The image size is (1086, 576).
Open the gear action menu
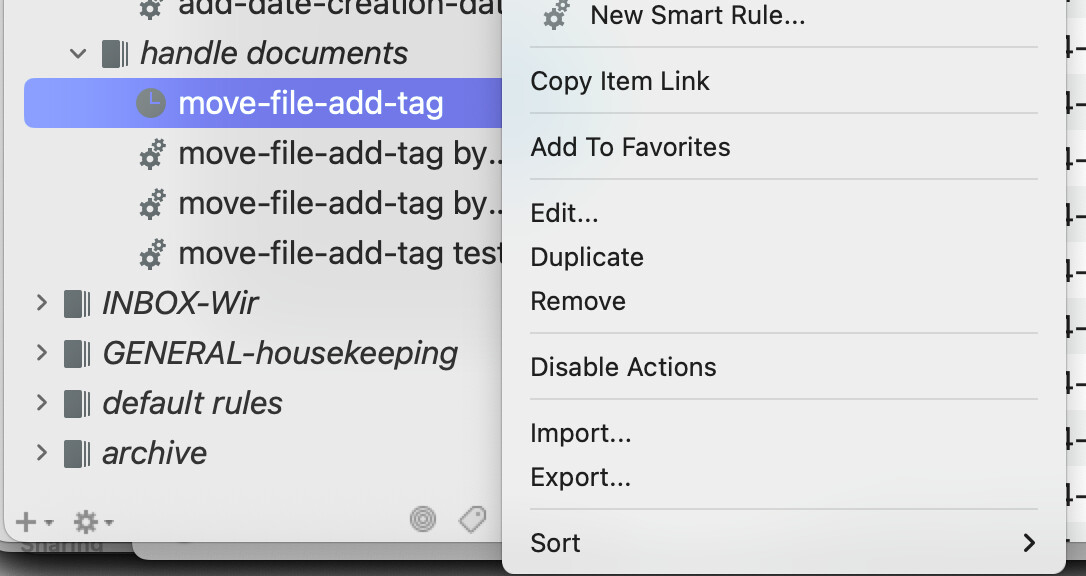coord(93,522)
